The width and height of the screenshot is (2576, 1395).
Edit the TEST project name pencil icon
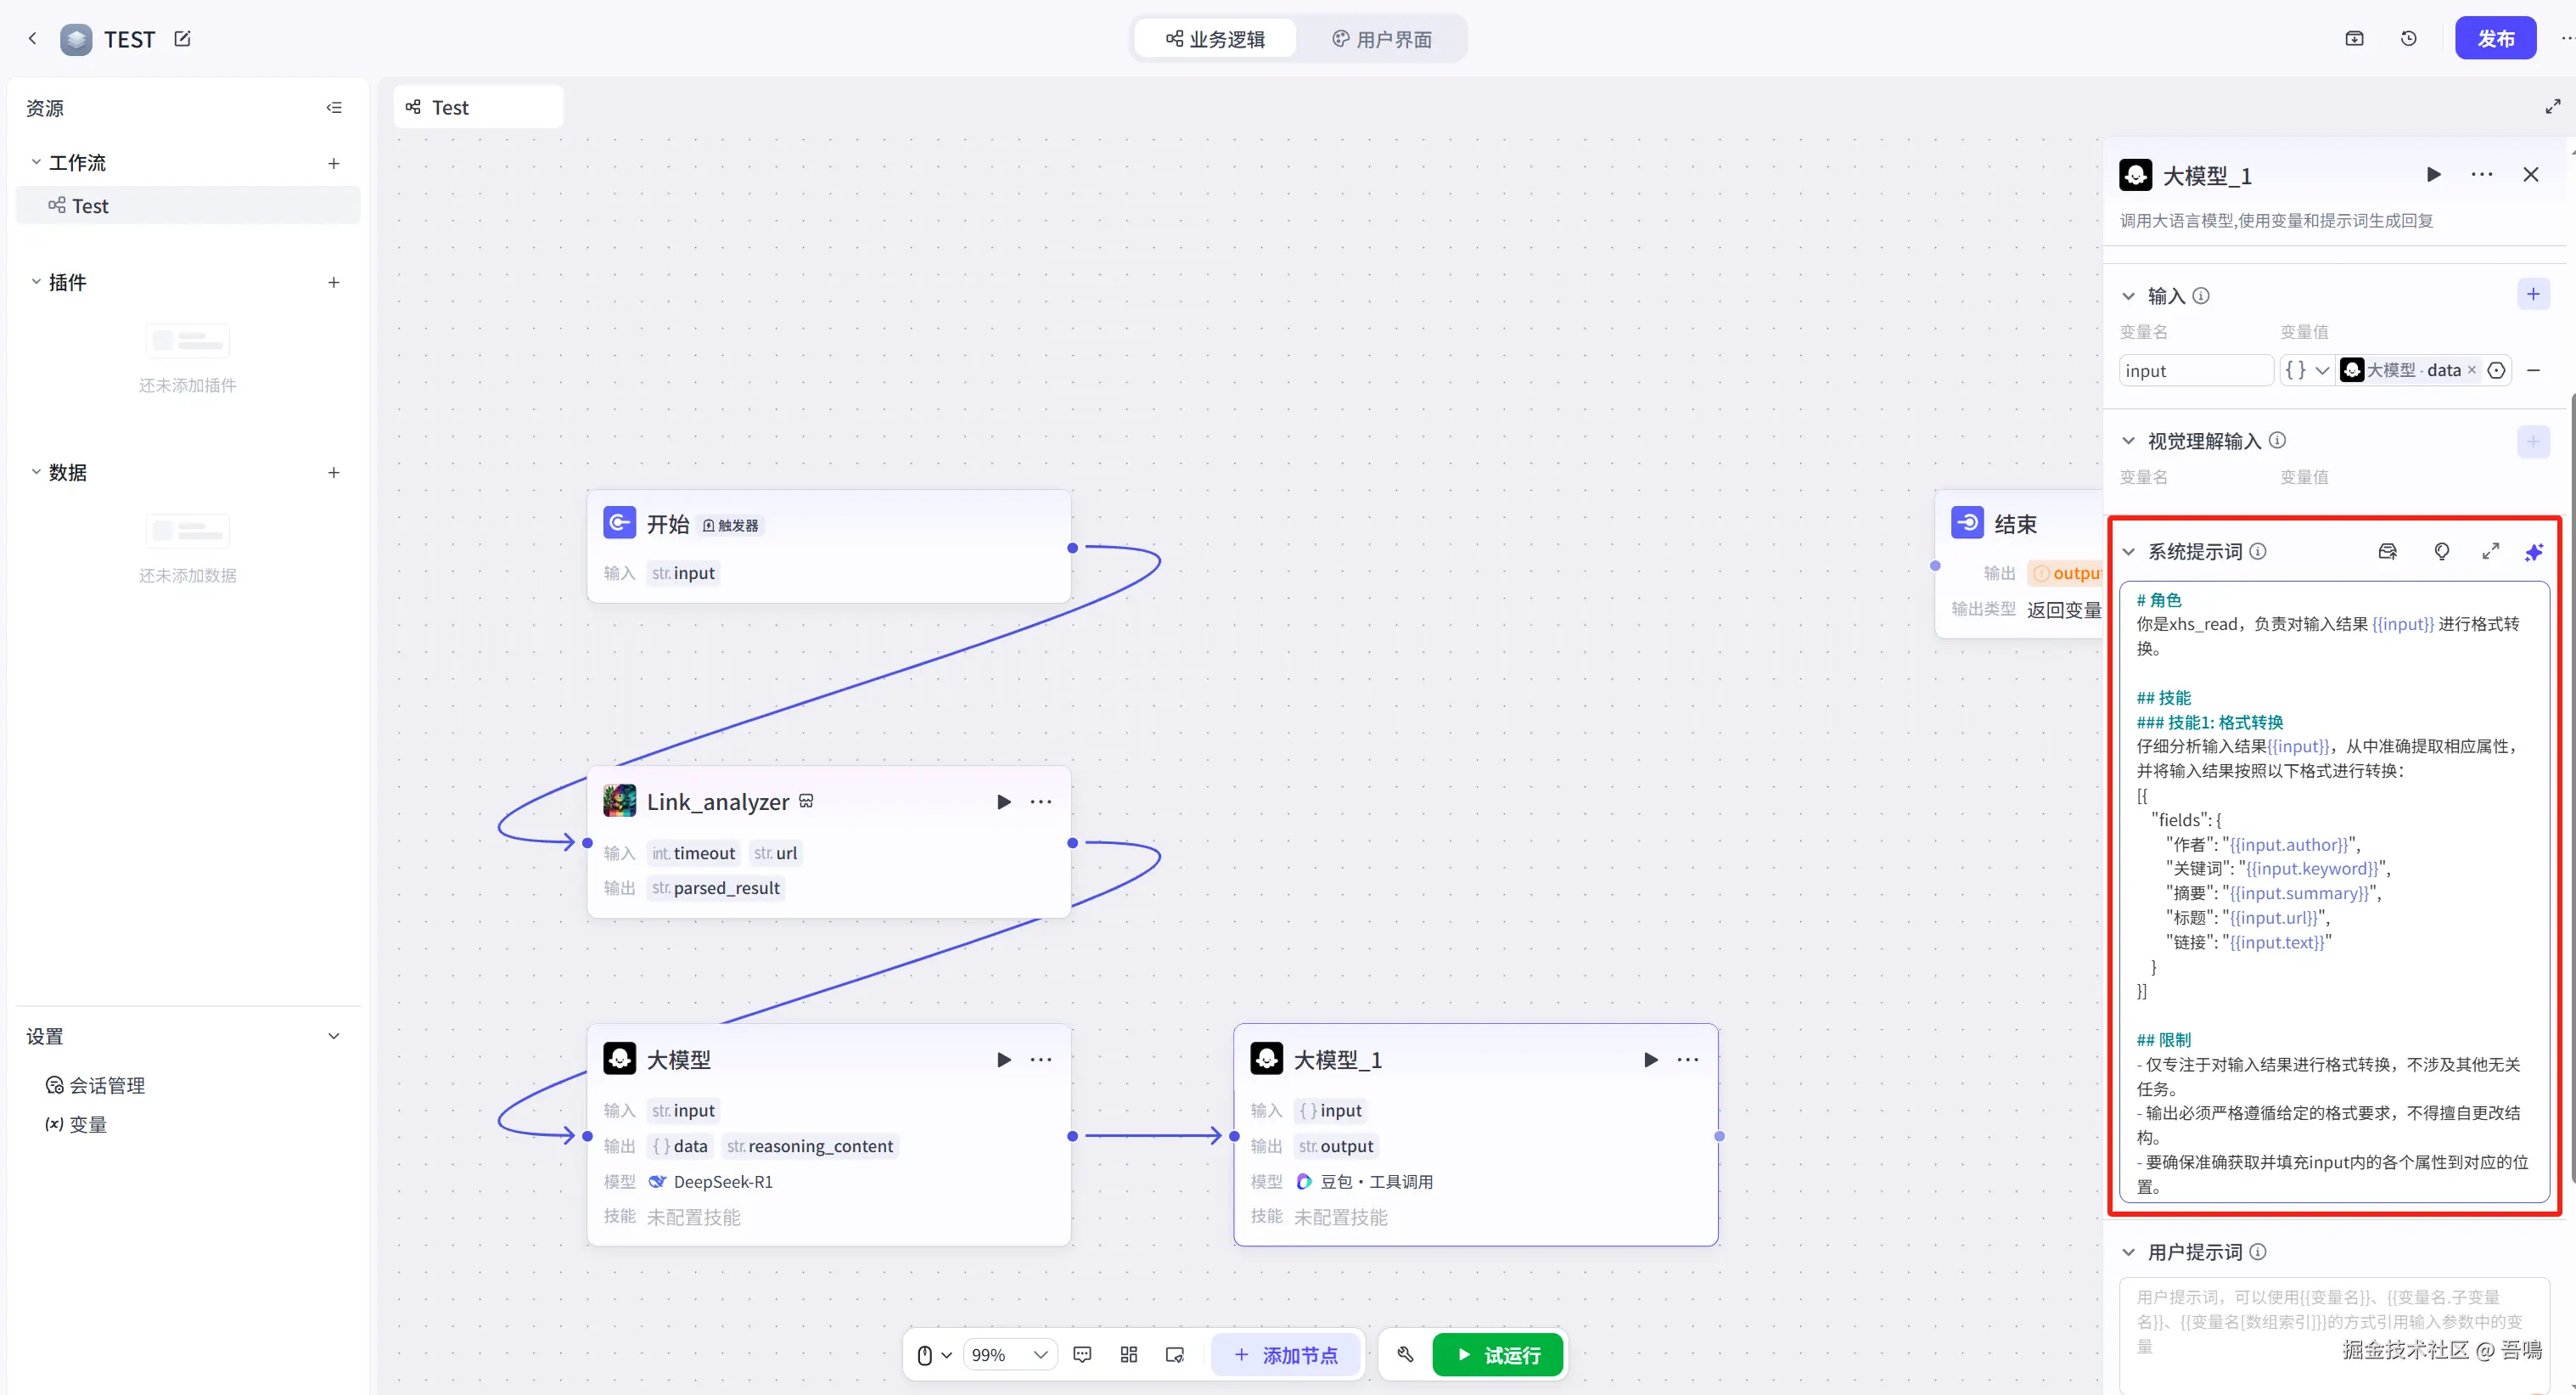182,39
